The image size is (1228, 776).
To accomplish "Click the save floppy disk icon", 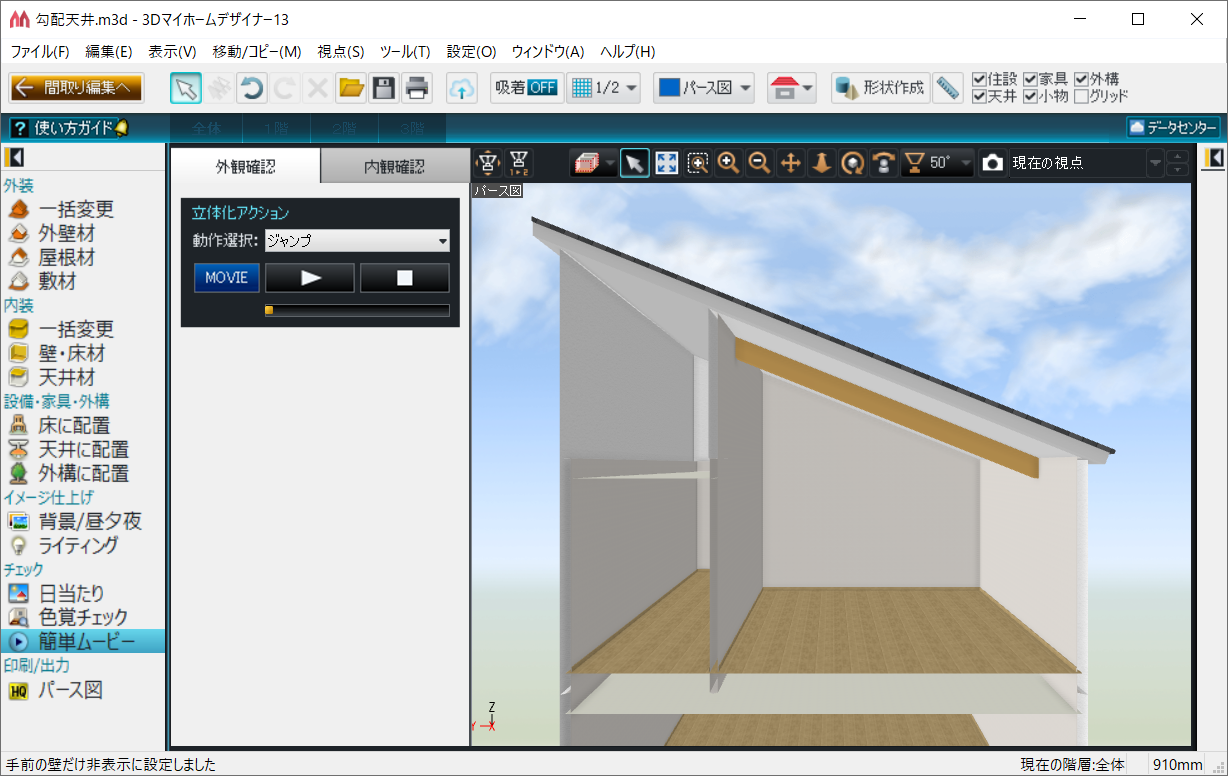I will pyautogui.click(x=384, y=88).
